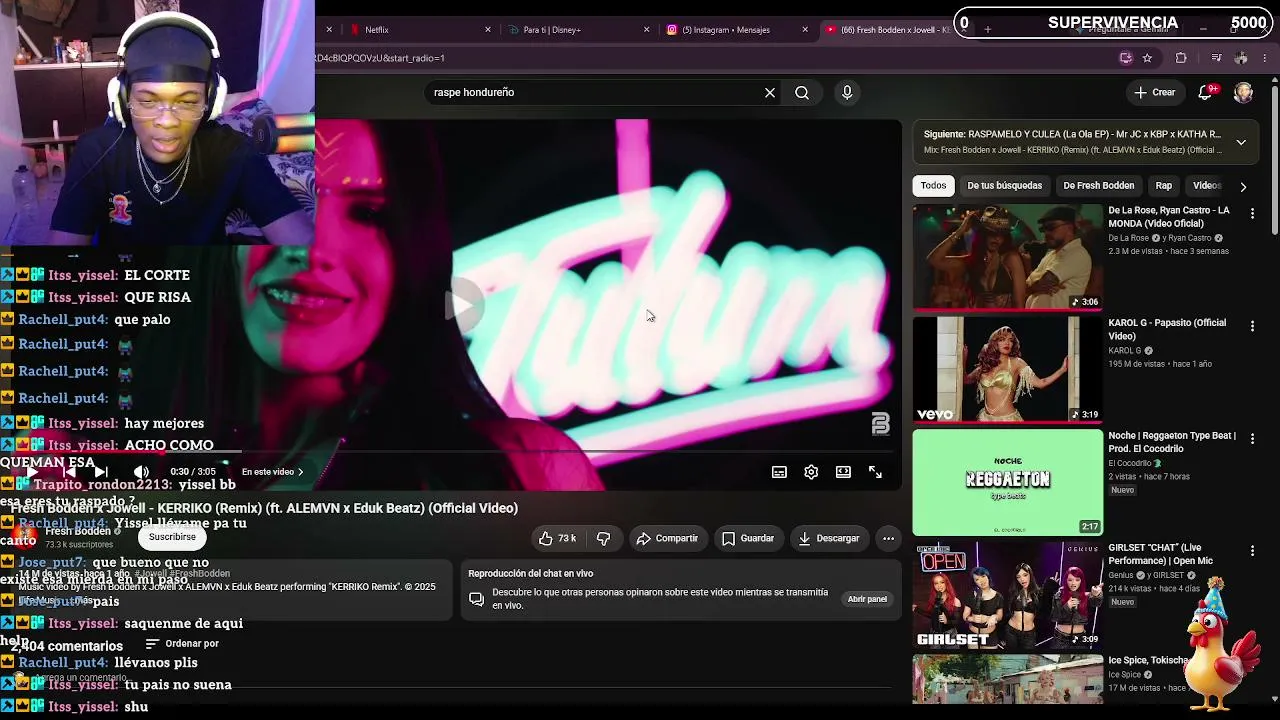Clear the YouTube search box text
1280x720 pixels.
click(770, 92)
